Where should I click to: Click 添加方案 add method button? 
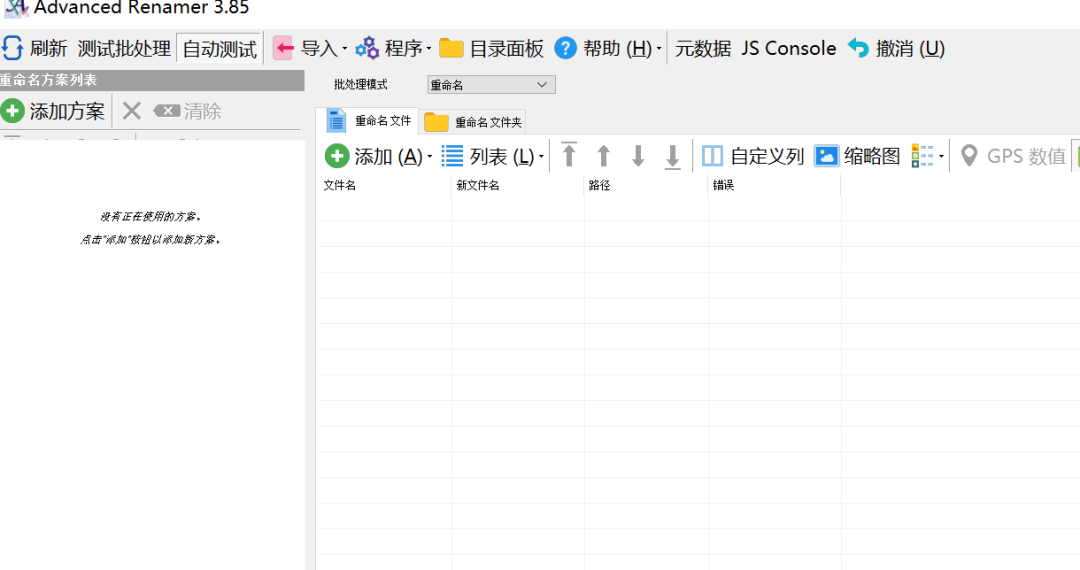[x=53, y=111]
